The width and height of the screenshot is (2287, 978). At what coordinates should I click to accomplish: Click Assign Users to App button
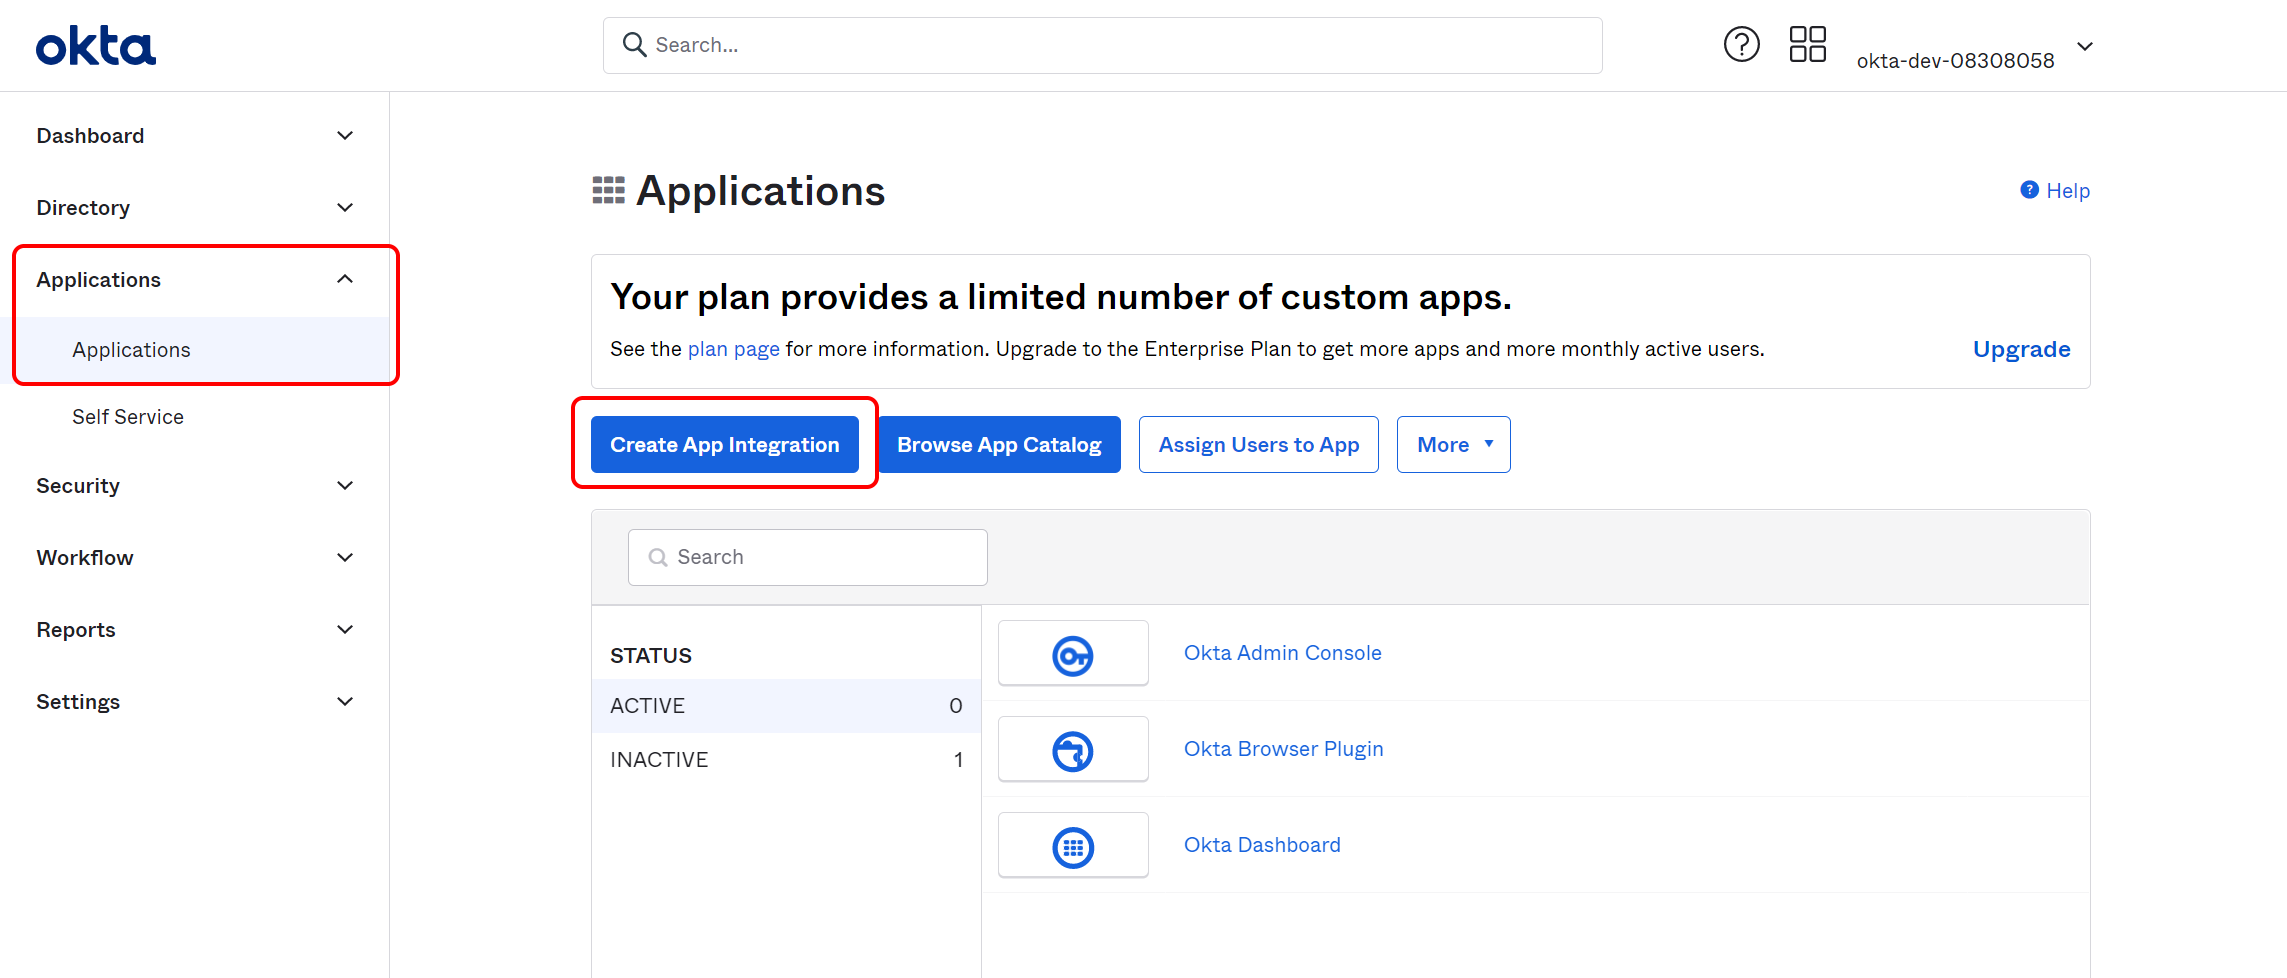pos(1259,445)
